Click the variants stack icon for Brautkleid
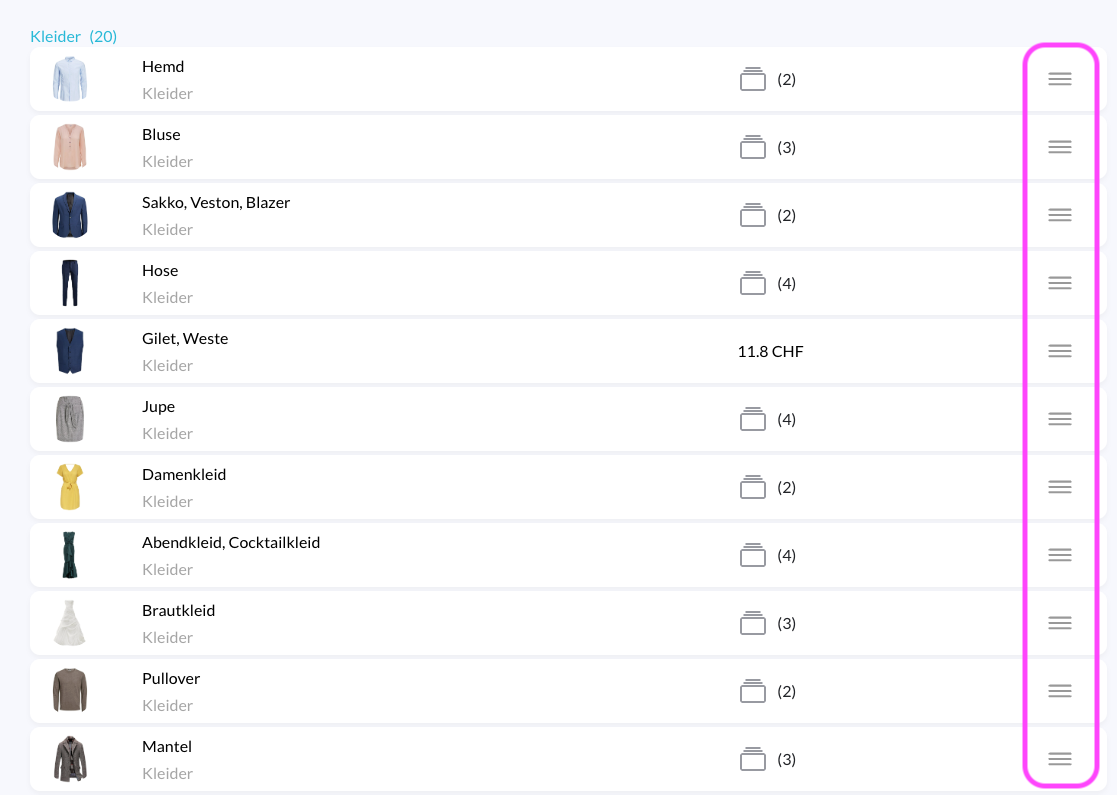1117x795 pixels. pyautogui.click(x=753, y=623)
